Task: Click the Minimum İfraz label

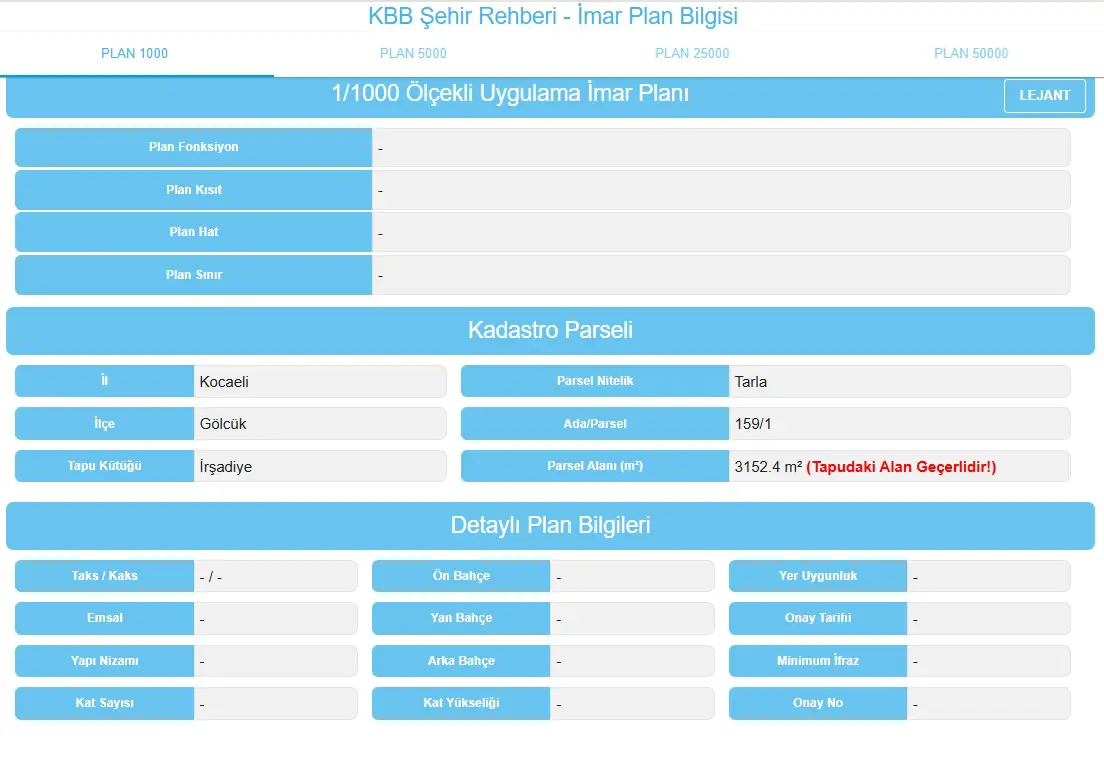Action: pos(818,661)
